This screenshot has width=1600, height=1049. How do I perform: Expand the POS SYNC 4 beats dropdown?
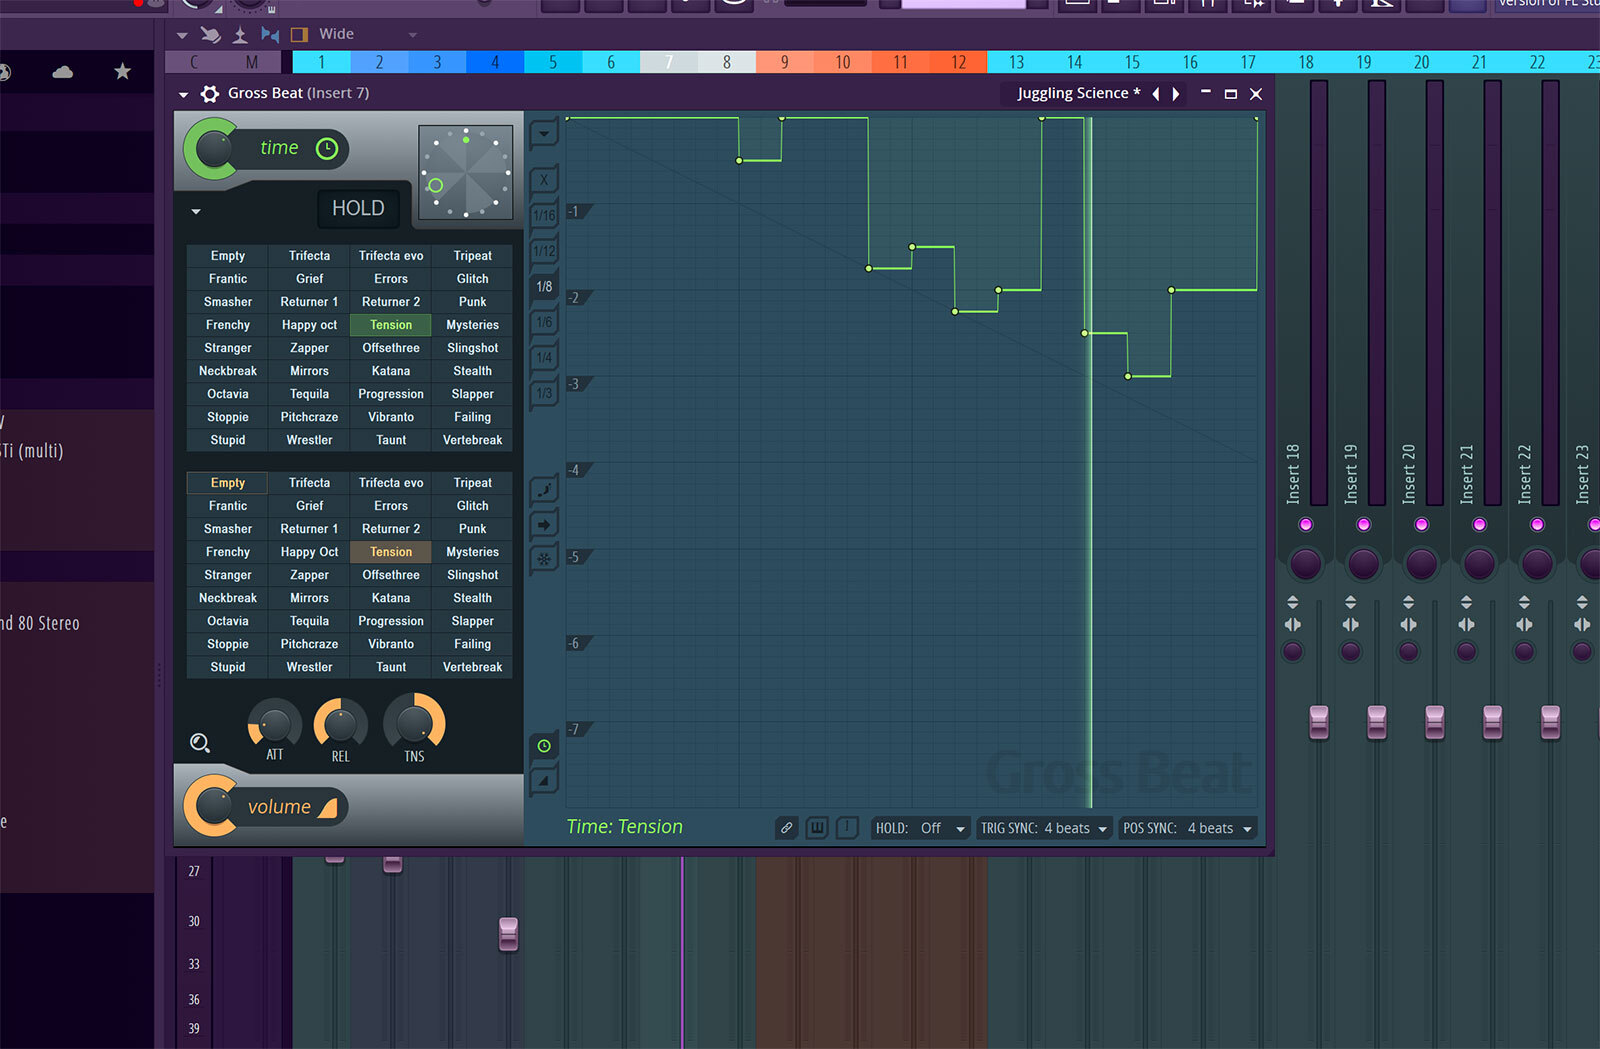[1187, 828]
